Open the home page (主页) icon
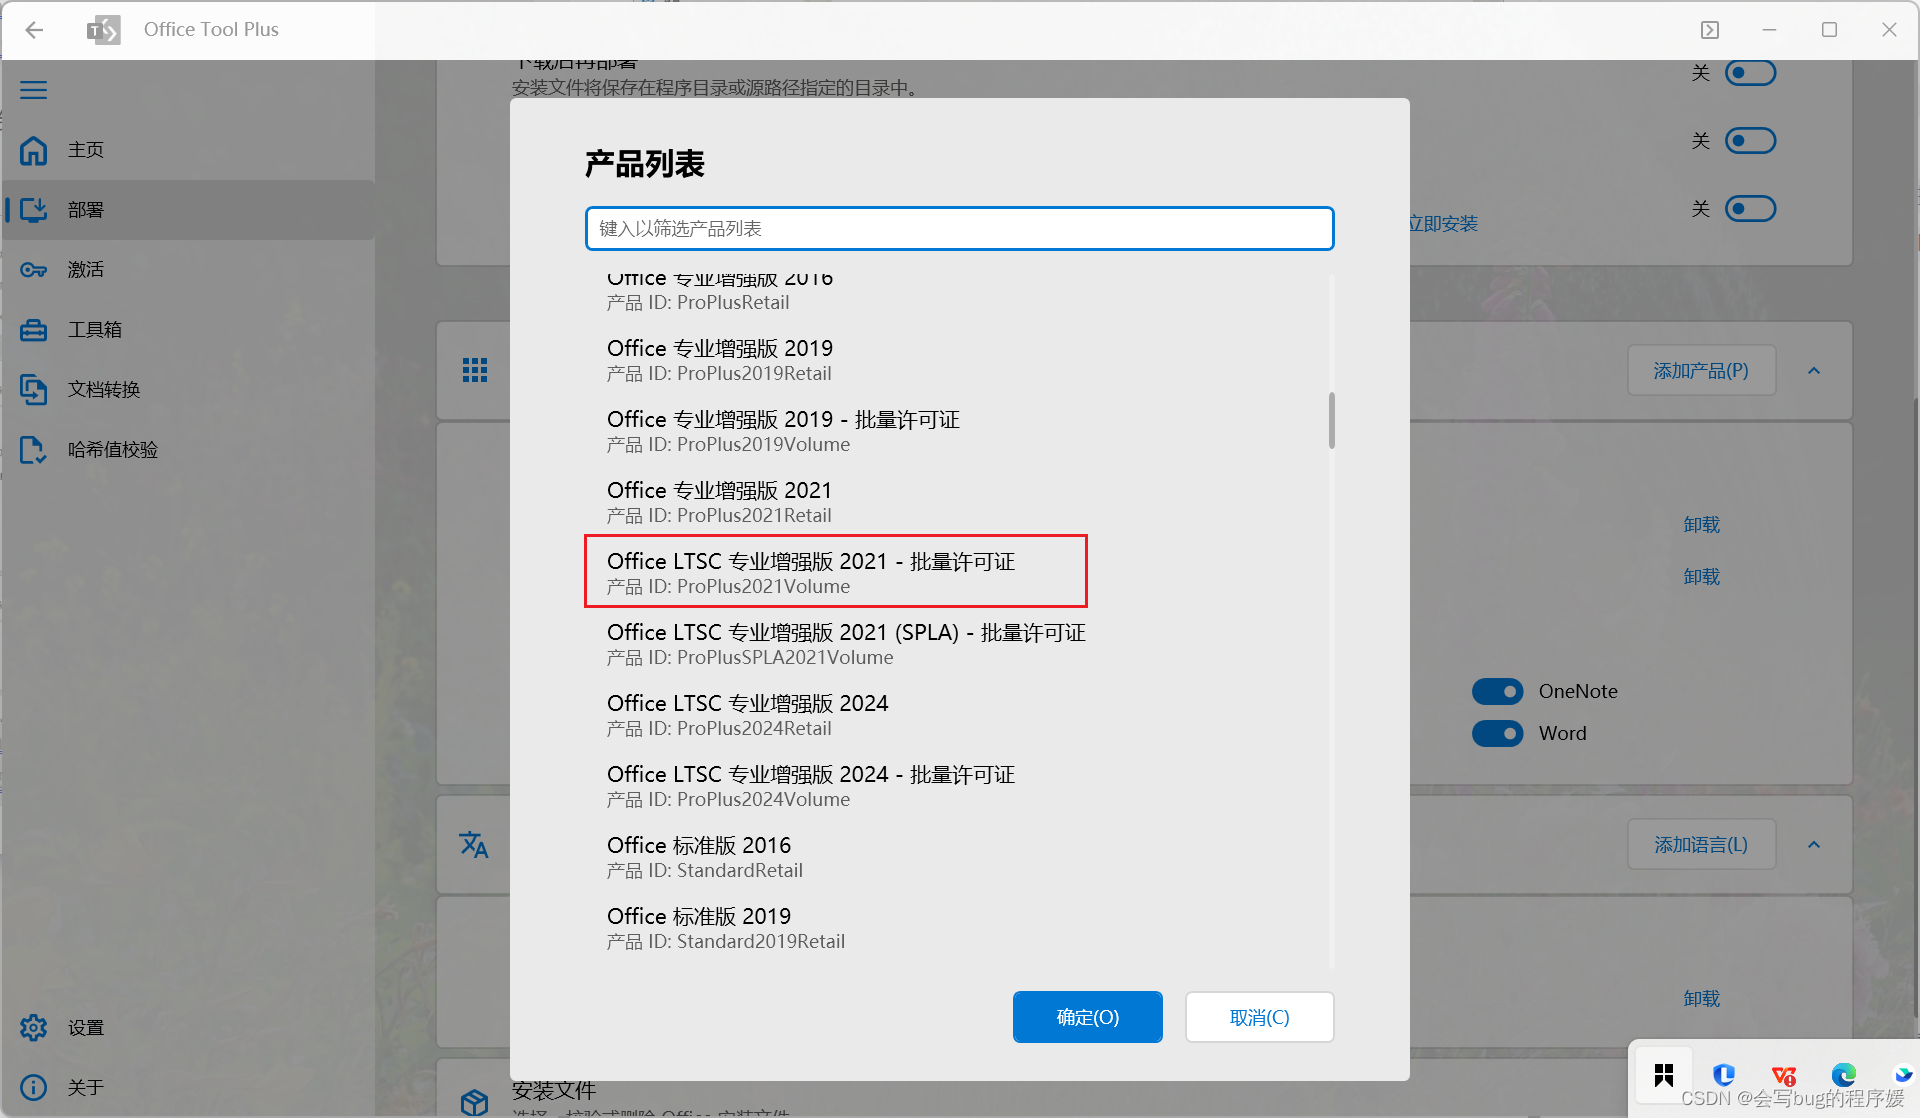Image resolution: width=1920 pixels, height=1118 pixels. 34,150
